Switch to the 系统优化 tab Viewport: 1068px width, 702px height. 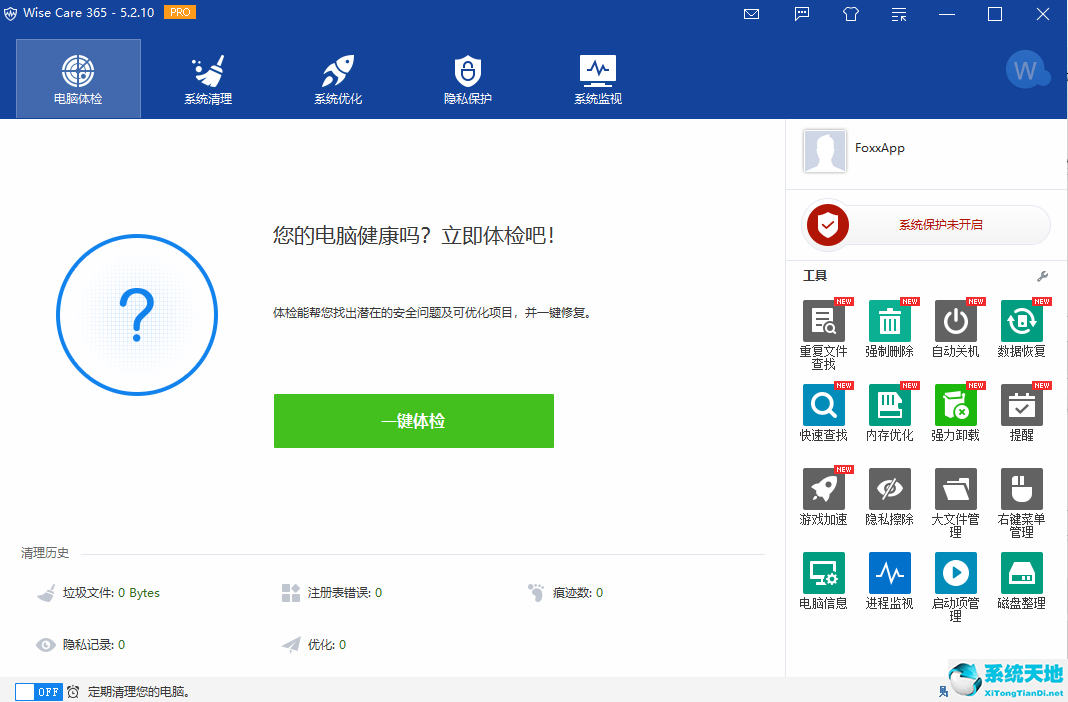(339, 78)
